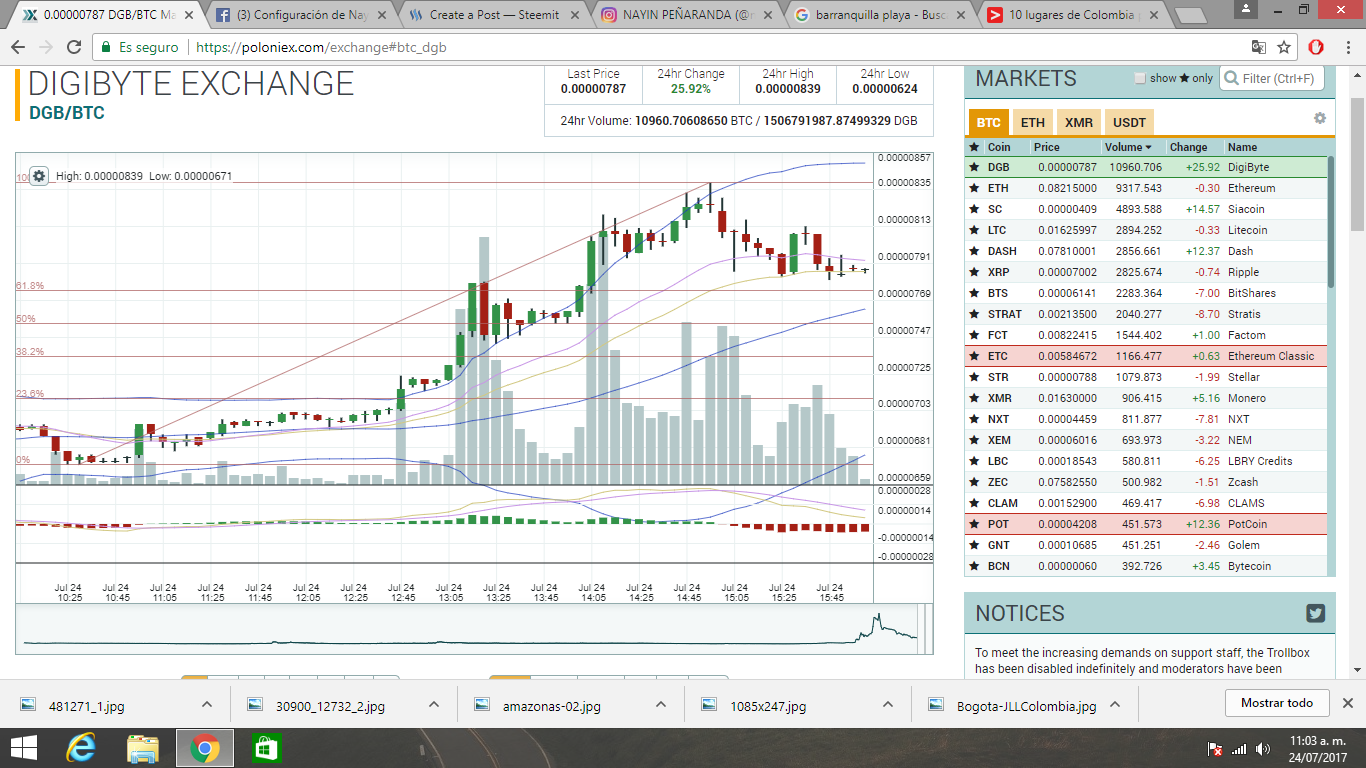Sort markets by the Name column header

coord(1243,147)
